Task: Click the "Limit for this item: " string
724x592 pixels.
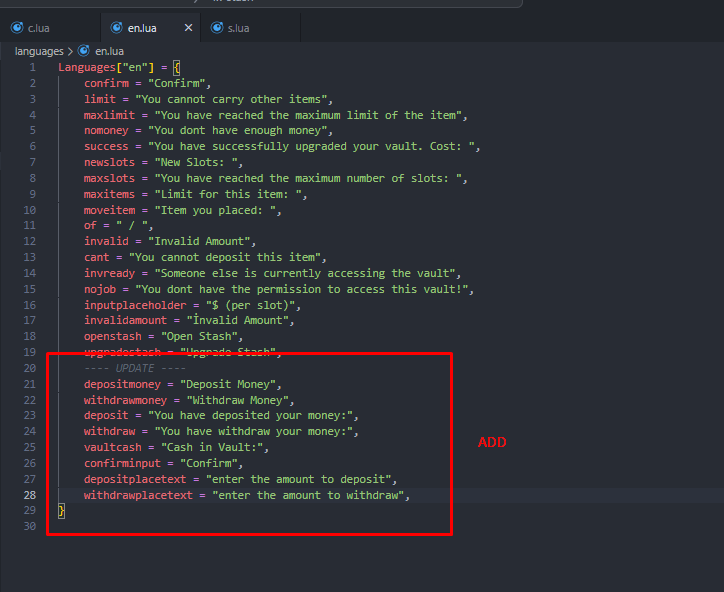Action: click(228, 194)
